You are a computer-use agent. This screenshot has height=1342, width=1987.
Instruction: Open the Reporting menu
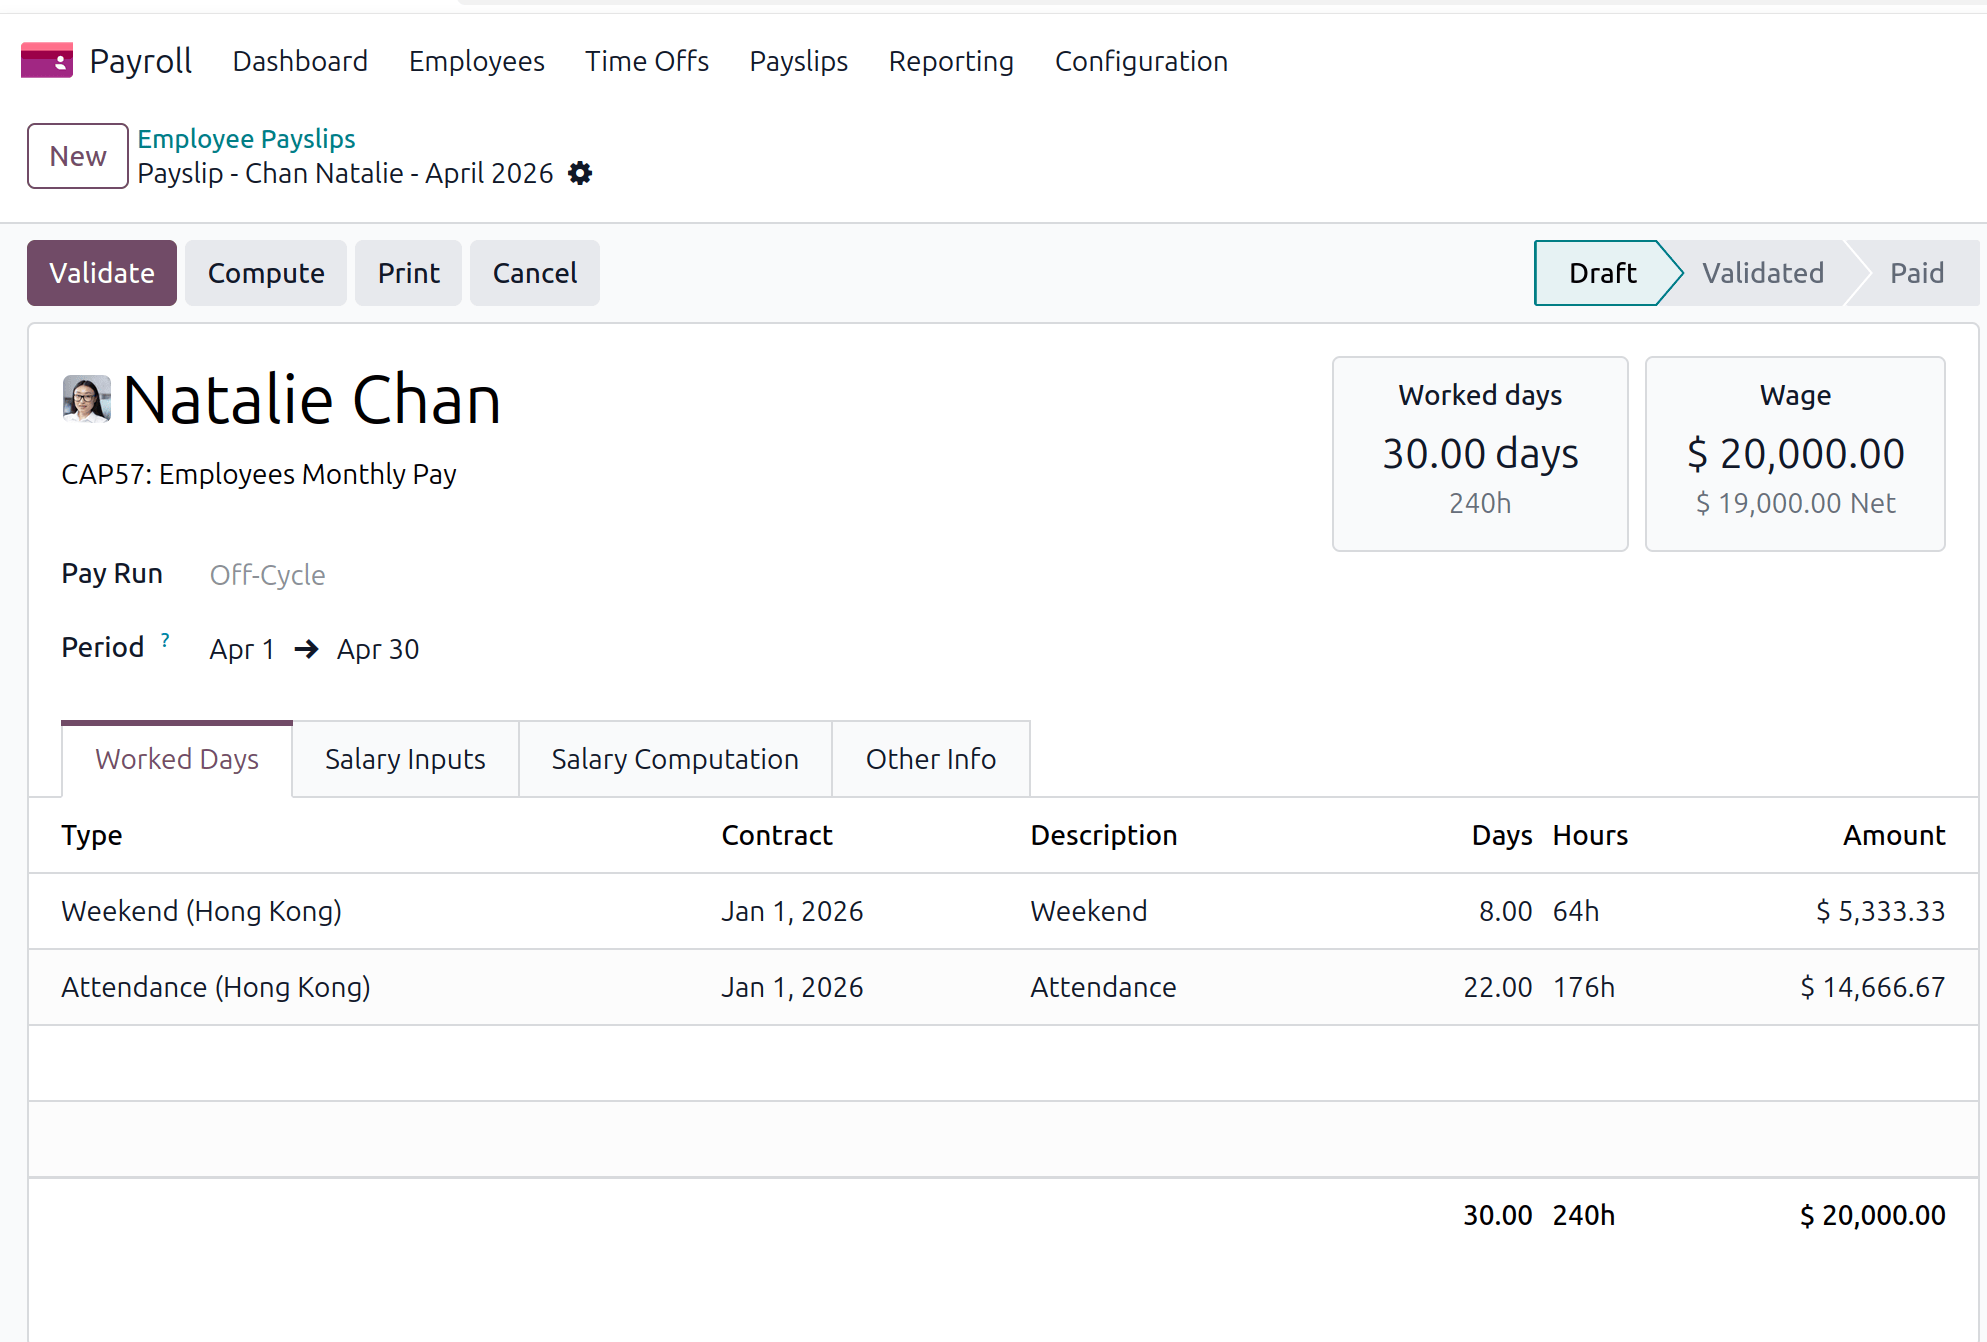(x=951, y=61)
